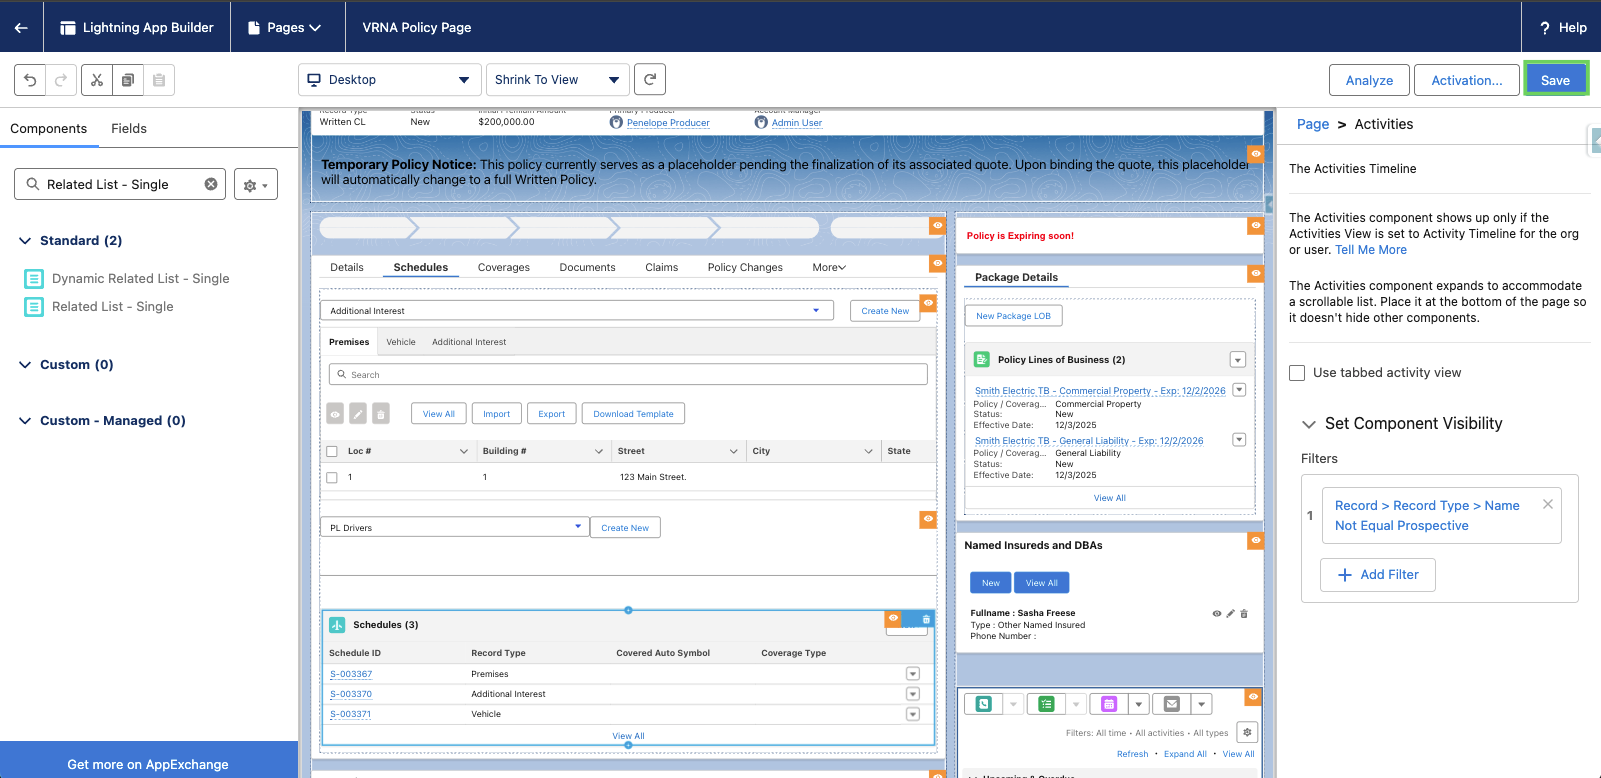This screenshot has height=778, width=1601.
Task: Enable Use tabbed activity view checkbox
Action: (x=1297, y=373)
